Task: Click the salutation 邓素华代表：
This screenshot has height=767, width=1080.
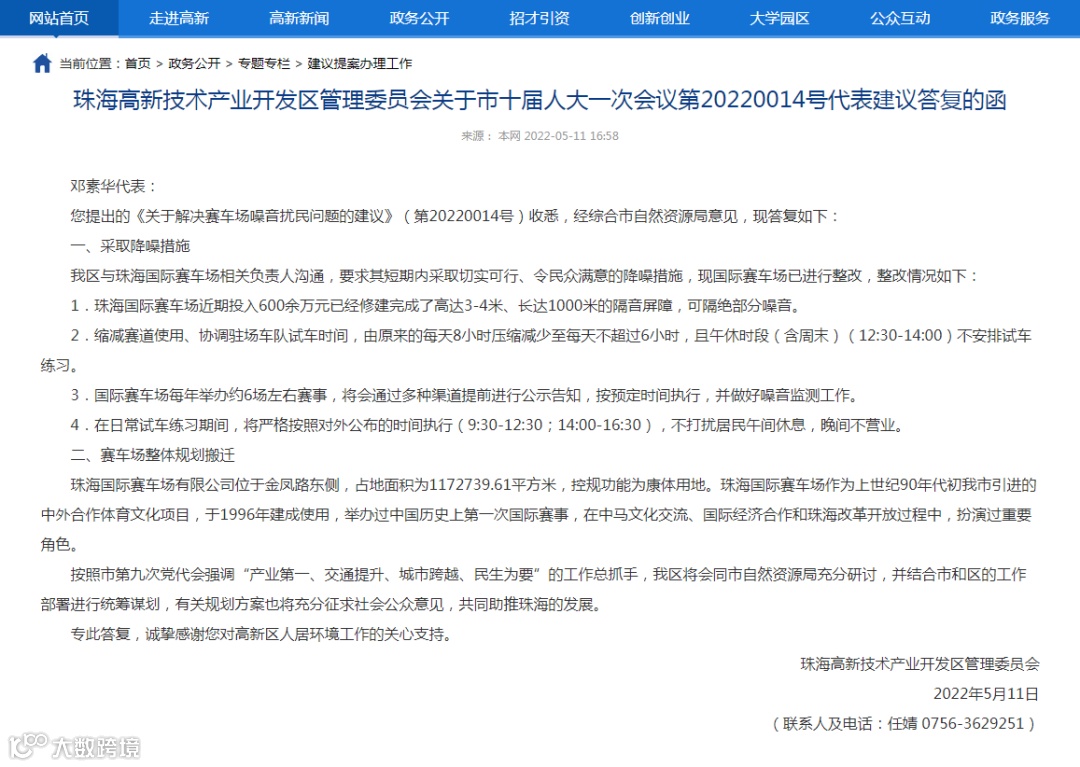Action: [114, 186]
